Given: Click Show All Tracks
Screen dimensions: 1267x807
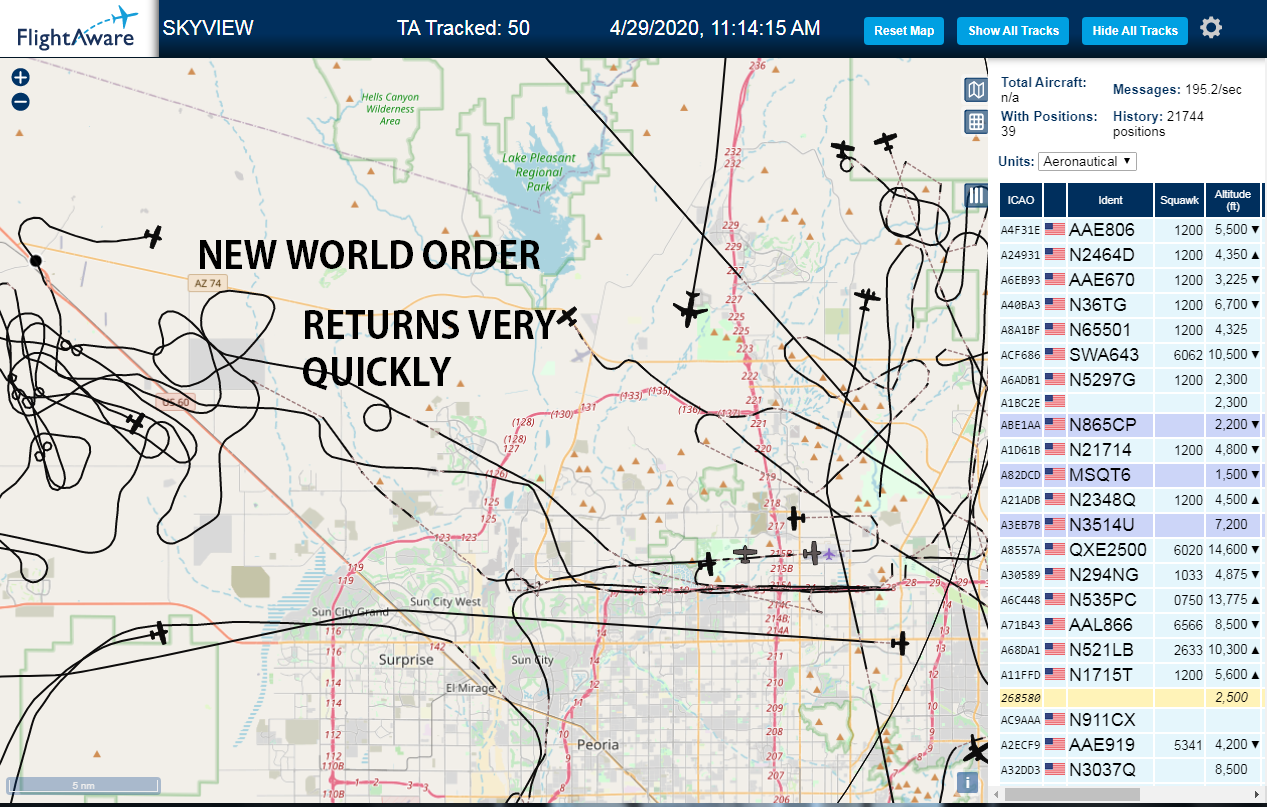Looking at the screenshot, I should click(1013, 31).
